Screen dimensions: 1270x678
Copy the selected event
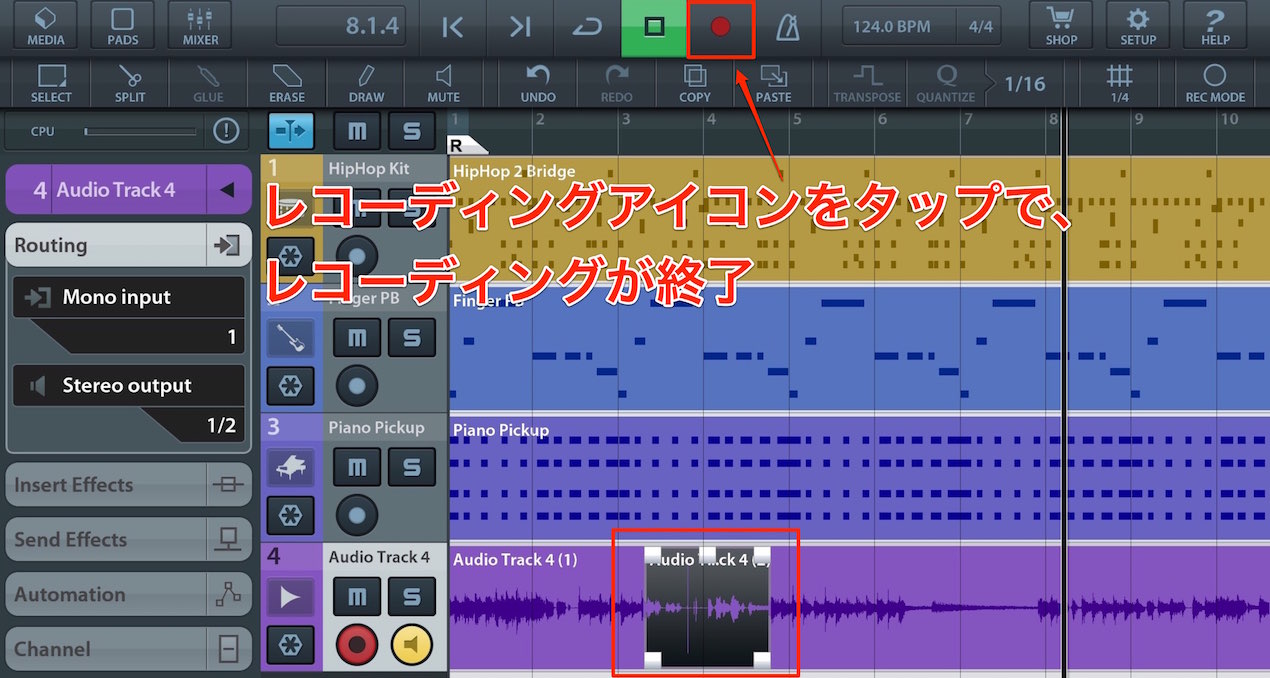[694, 83]
